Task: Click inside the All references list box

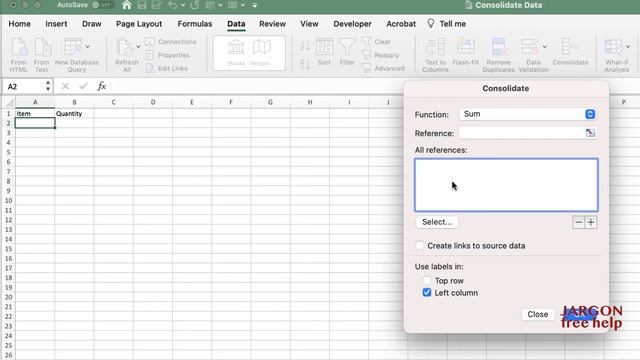Action: click(506, 185)
